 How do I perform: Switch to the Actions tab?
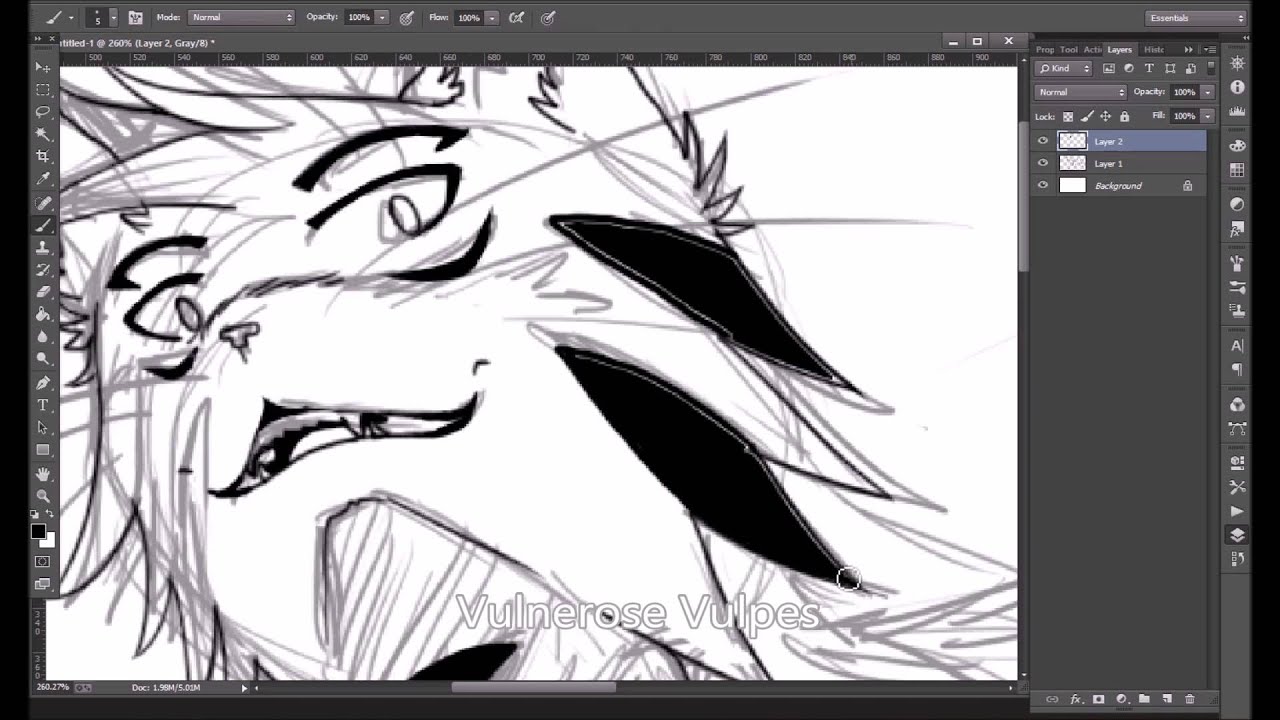[x=1093, y=49]
